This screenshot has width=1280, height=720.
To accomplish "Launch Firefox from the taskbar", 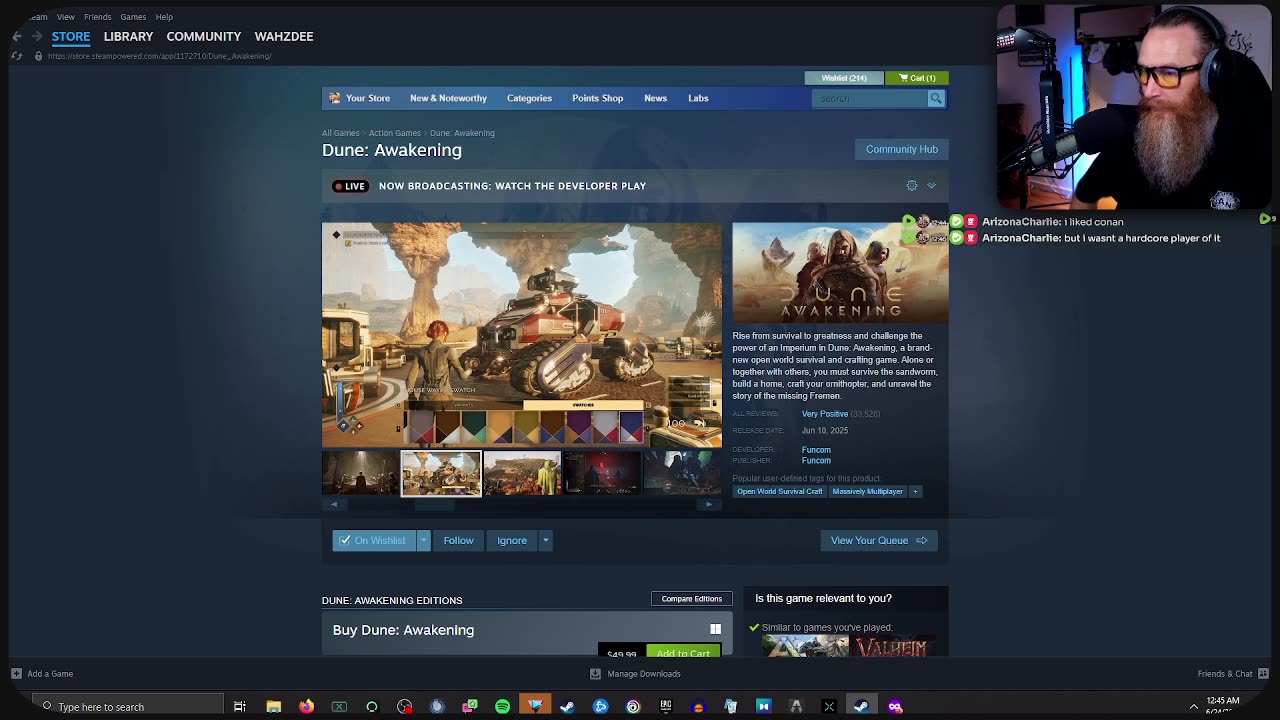I will pyautogui.click(x=306, y=707).
